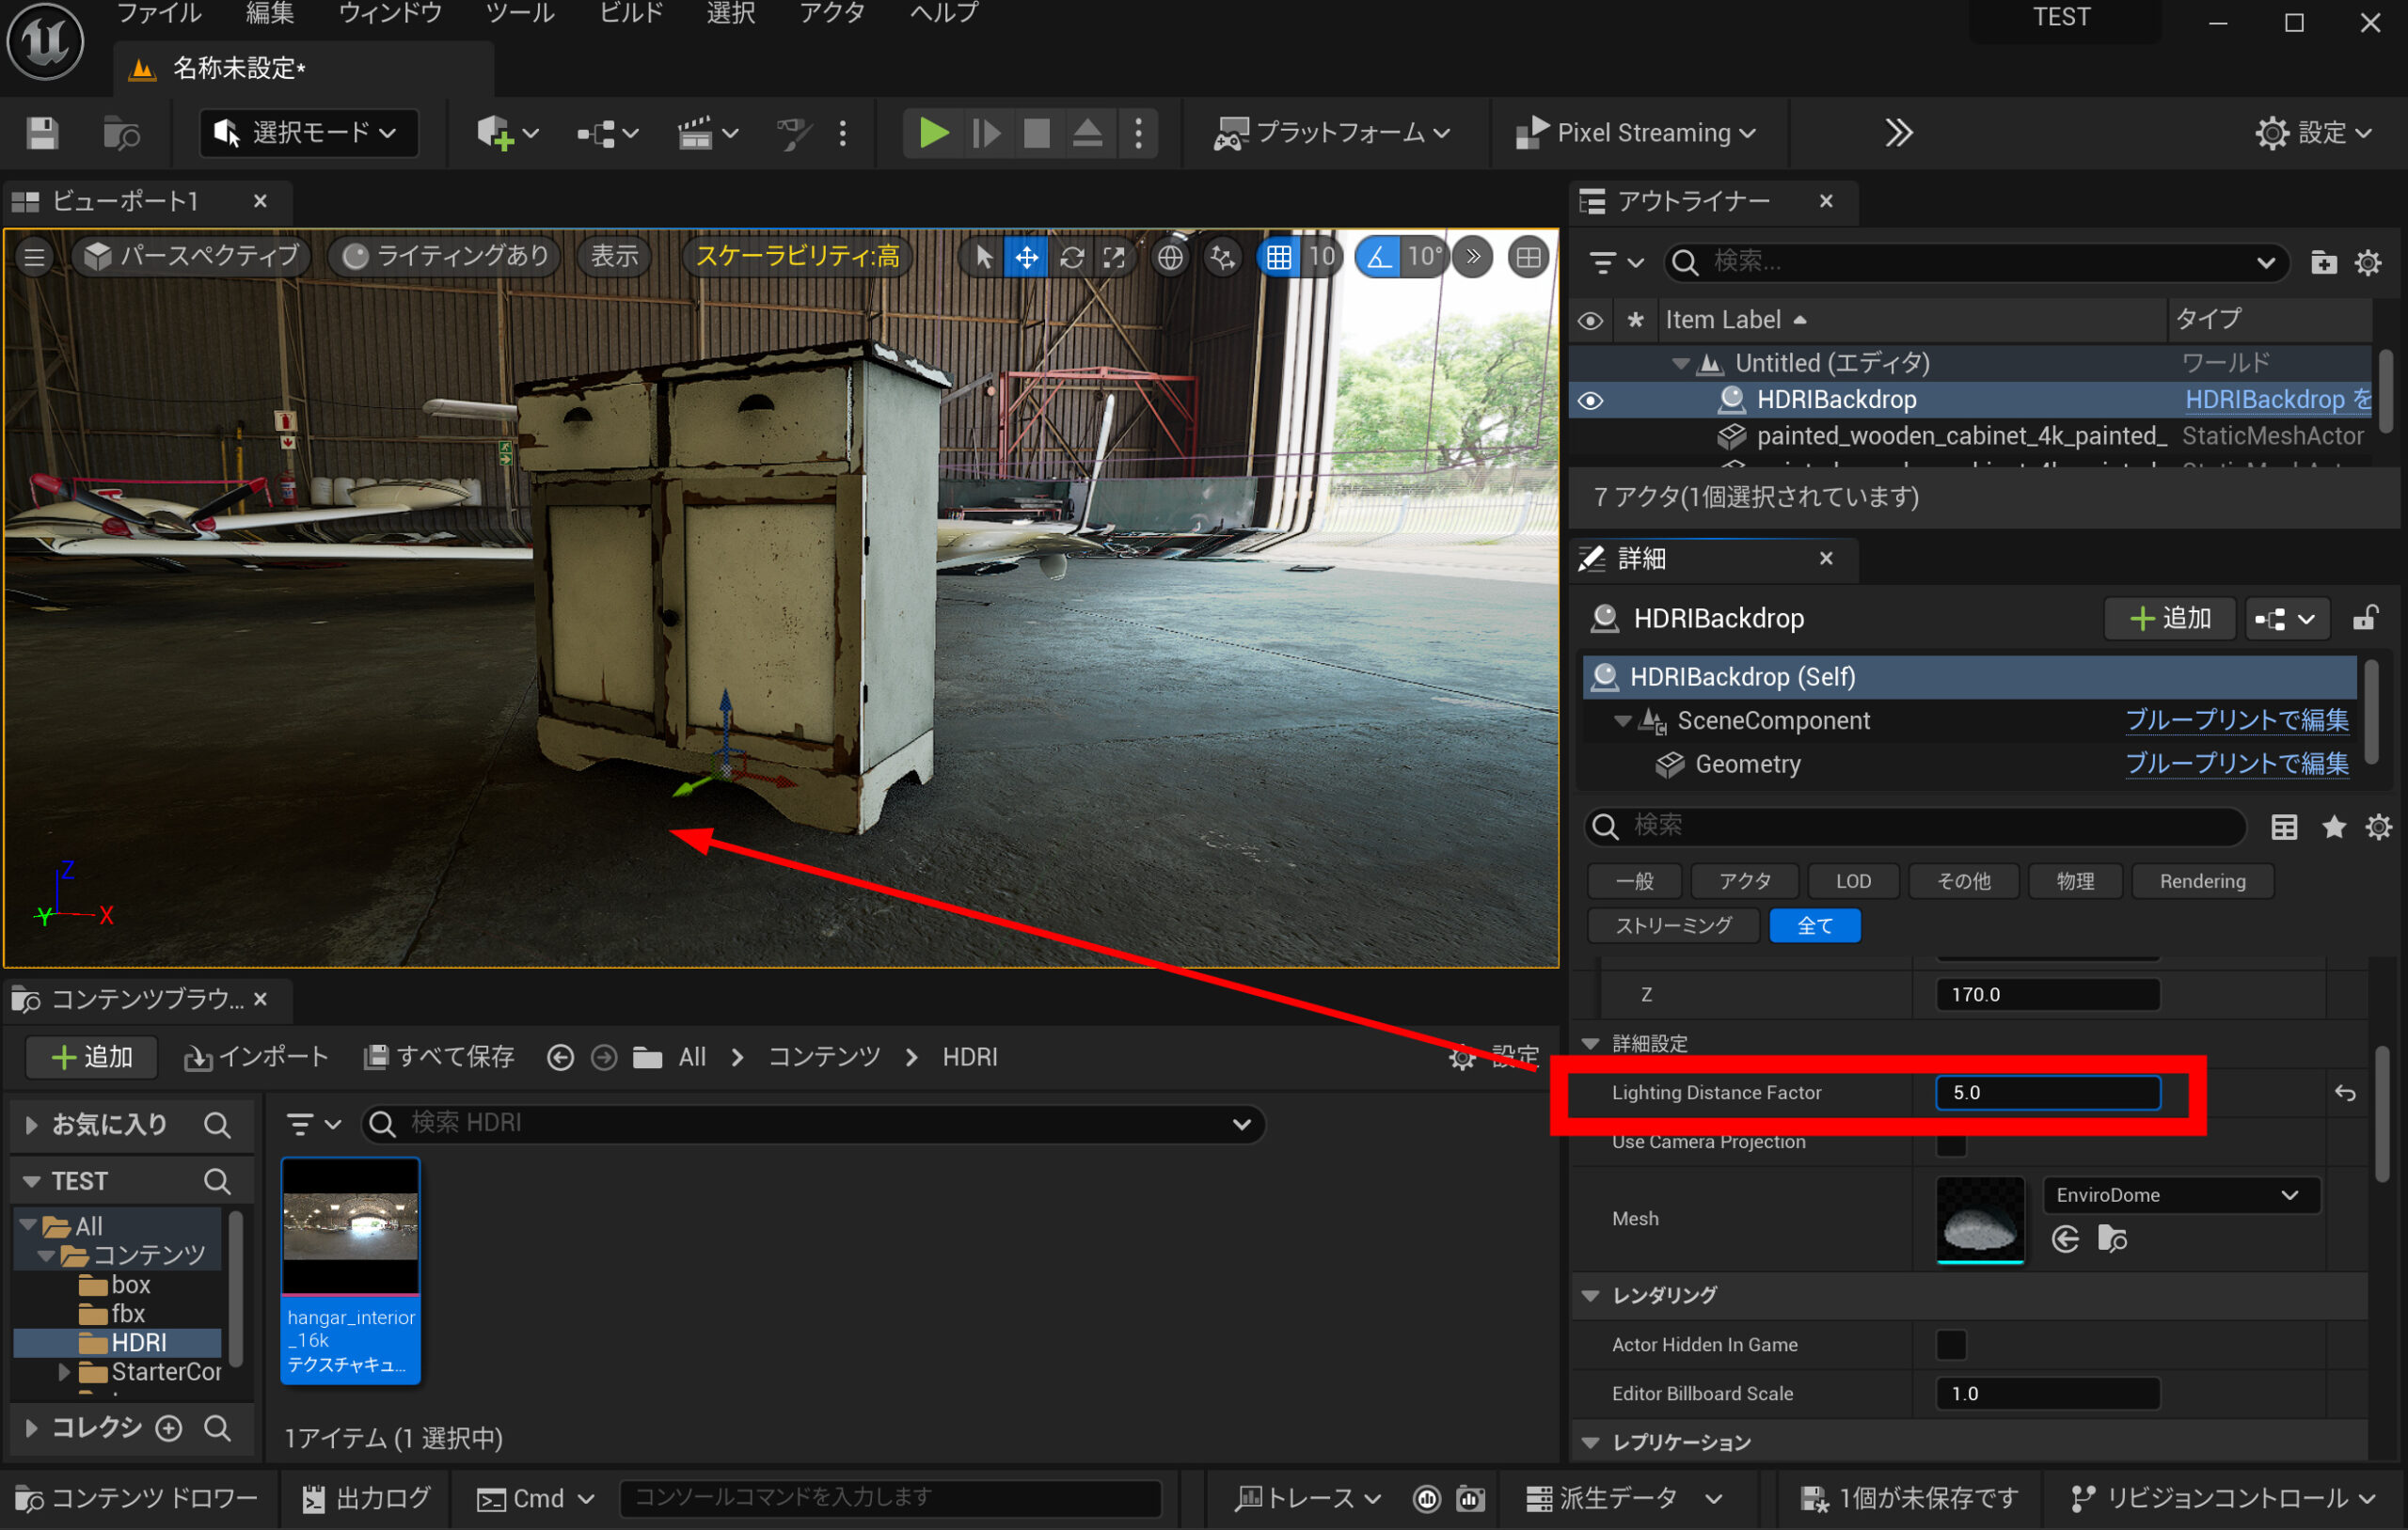
Task: Toggle visibility eye of the HDRIBackdrop actor
Action: (1590, 401)
